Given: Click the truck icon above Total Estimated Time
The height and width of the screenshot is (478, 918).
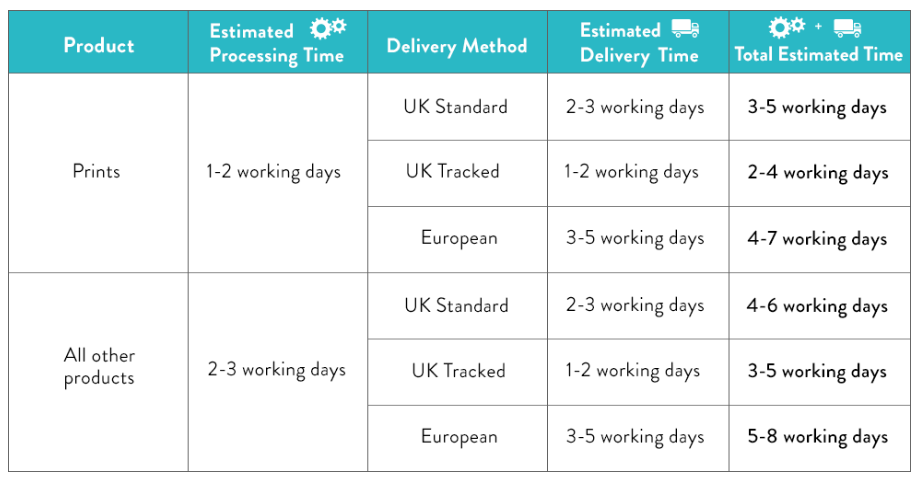Looking at the screenshot, I should tap(847, 28).
